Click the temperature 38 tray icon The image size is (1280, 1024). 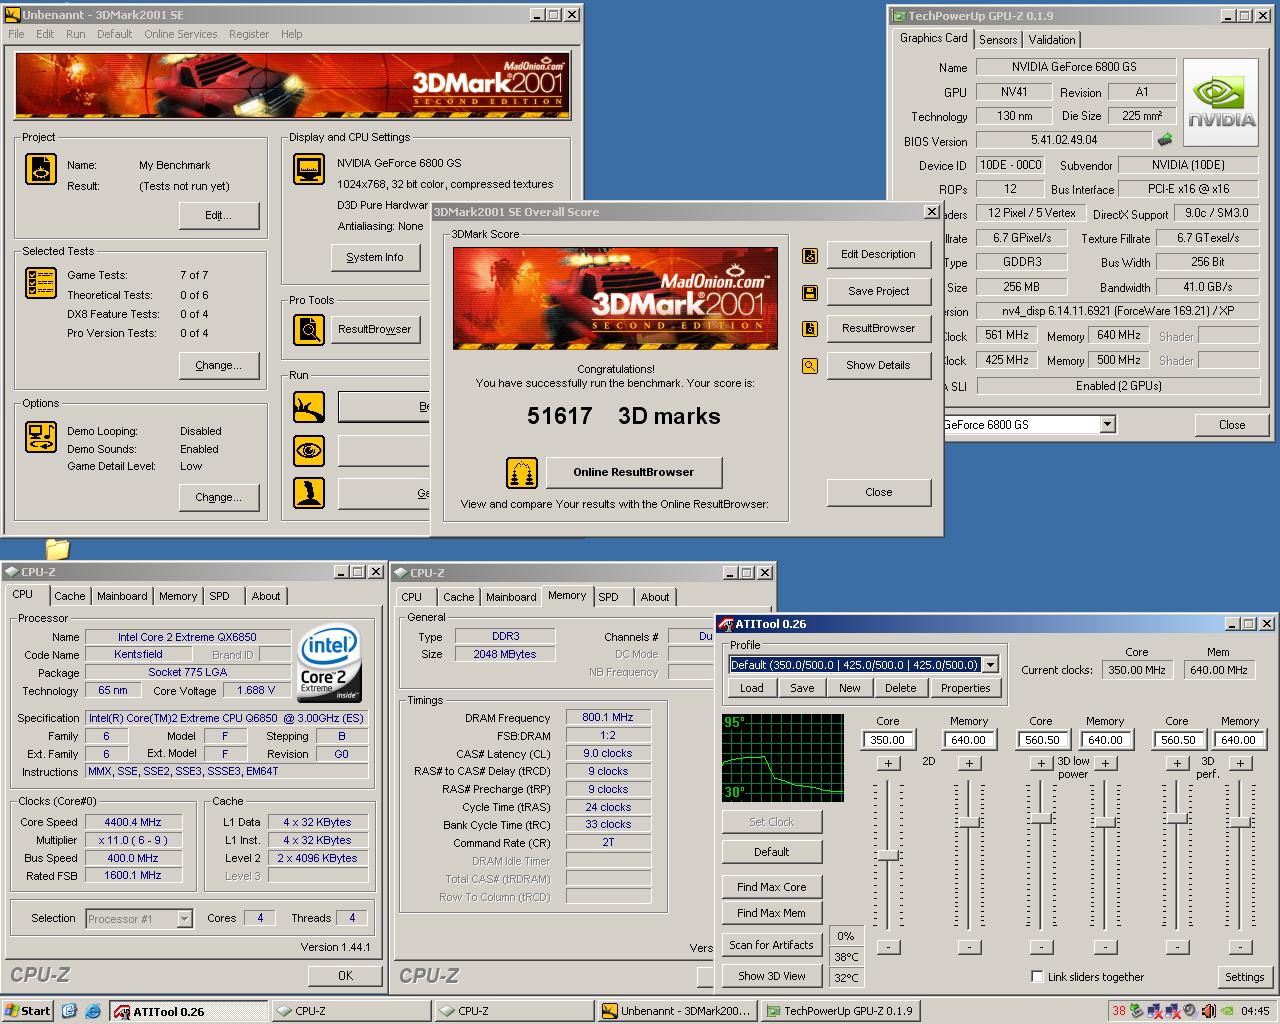coord(1119,1011)
